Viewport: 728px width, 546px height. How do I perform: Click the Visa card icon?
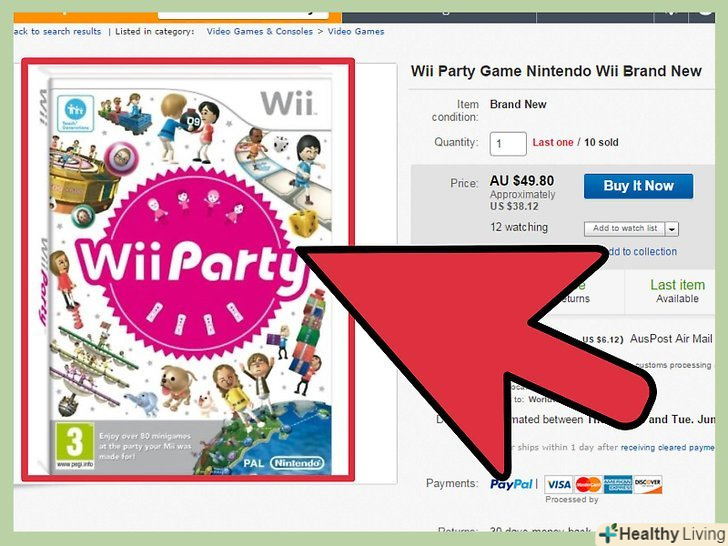[559, 485]
